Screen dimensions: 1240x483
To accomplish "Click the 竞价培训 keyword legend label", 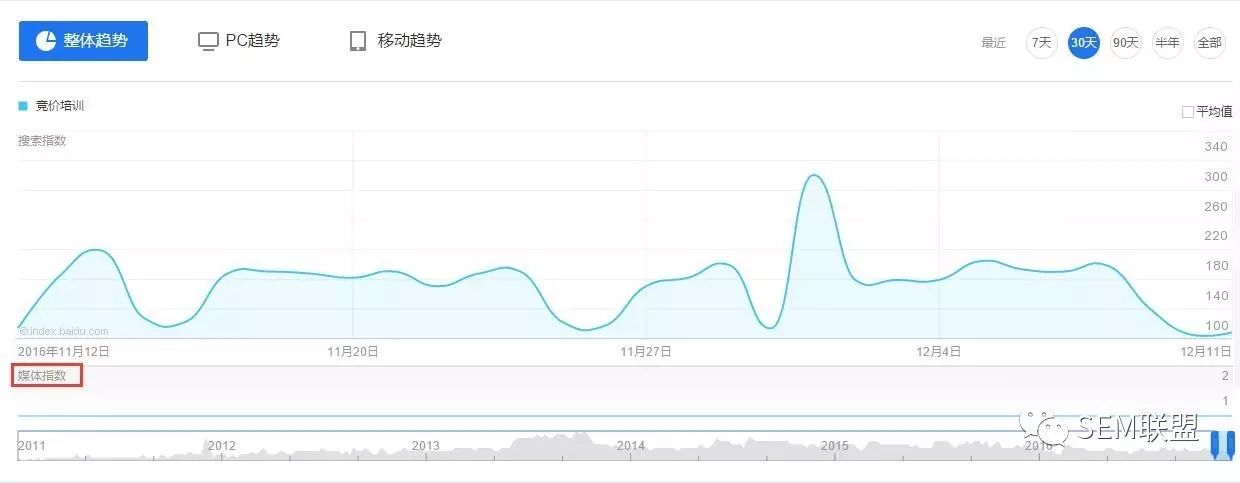I will tap(60, 106).
